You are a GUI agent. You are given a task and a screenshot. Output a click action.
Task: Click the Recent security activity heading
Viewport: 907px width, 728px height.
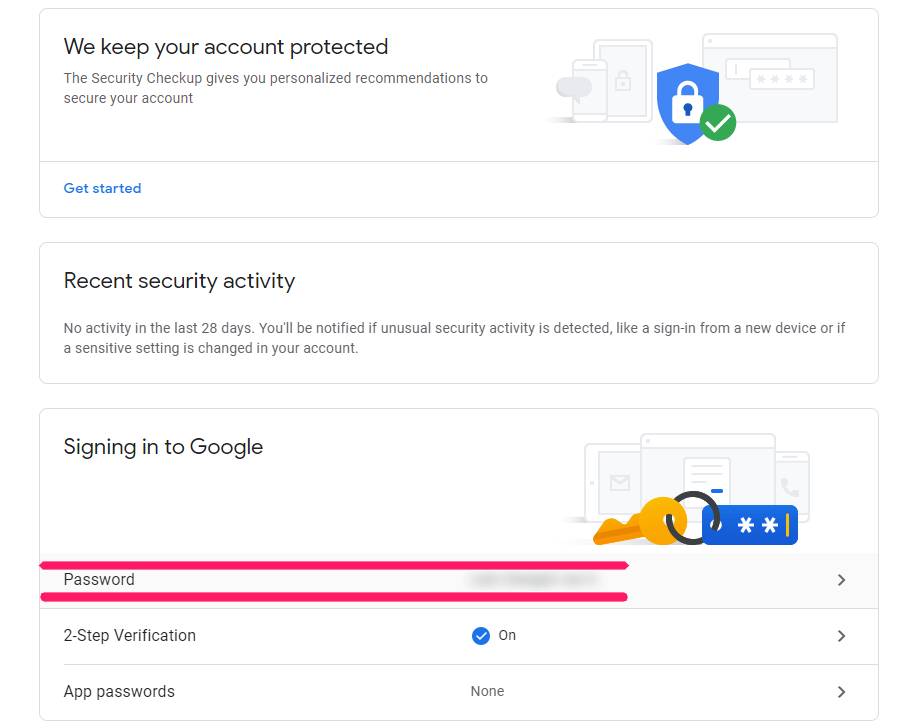179,281
